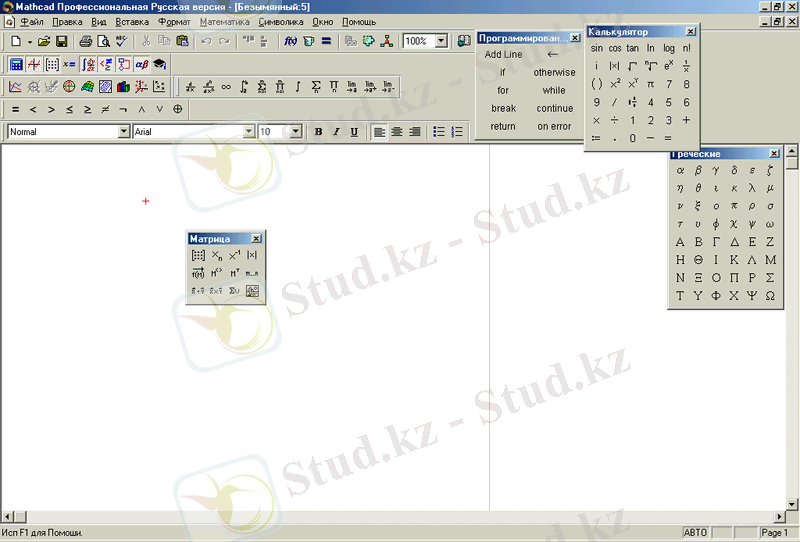The height and width of the screenshot is (542, 800).
Task: Open the Calculator palette button in Math toolbar
Action: coord(16,64)
